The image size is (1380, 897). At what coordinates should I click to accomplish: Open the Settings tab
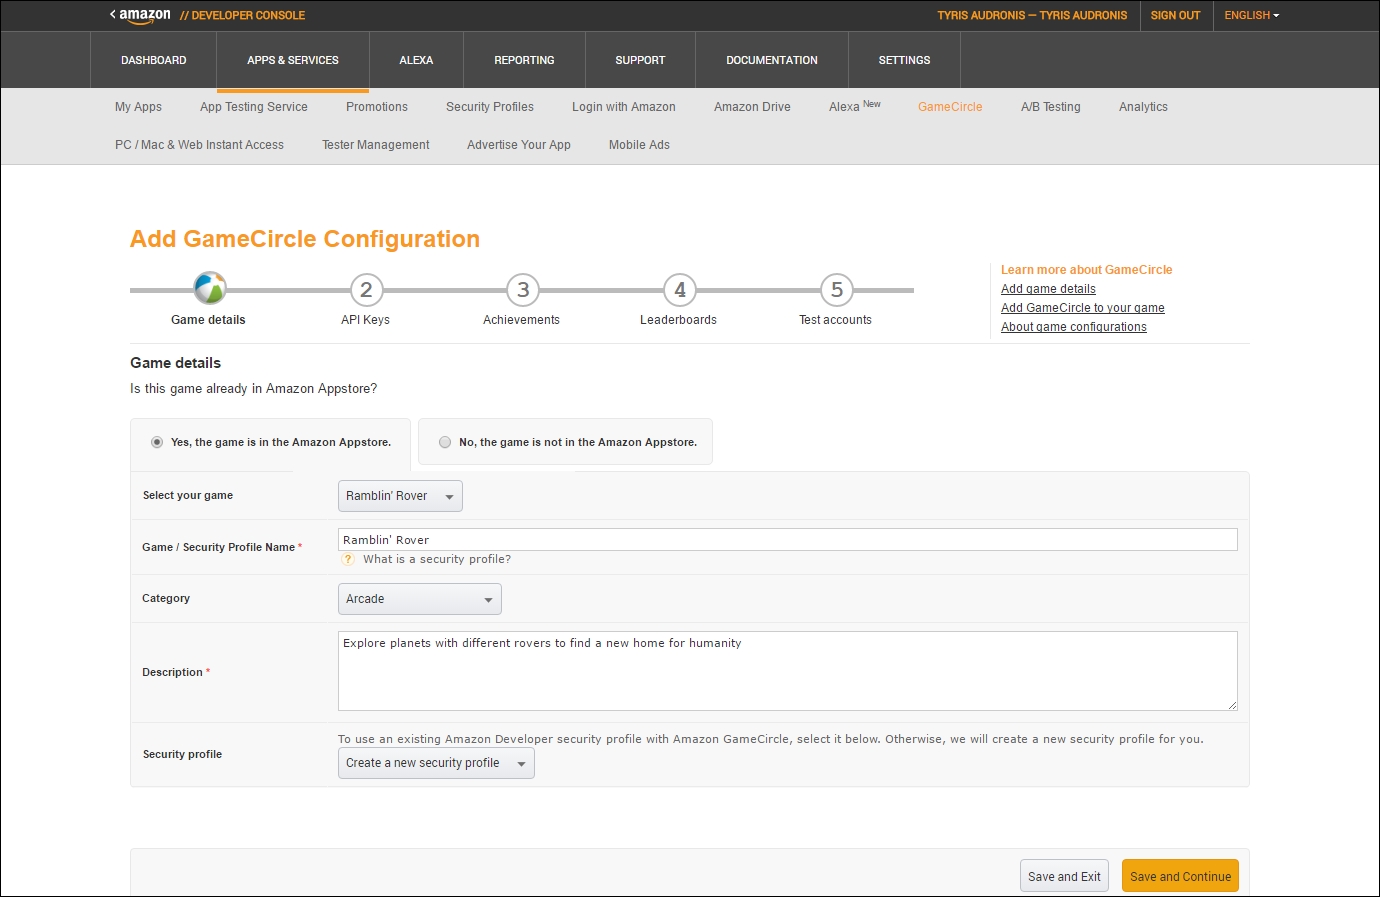coord(904,60)
